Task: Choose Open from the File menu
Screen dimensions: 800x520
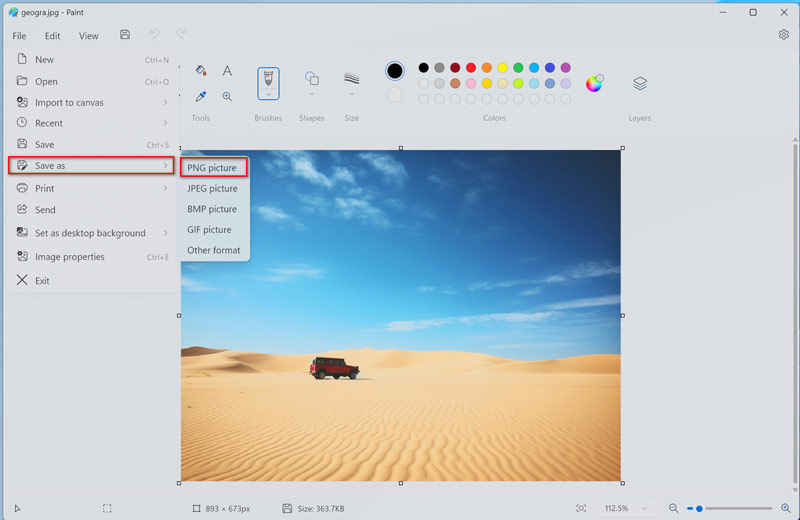Action: click(93, 81)
